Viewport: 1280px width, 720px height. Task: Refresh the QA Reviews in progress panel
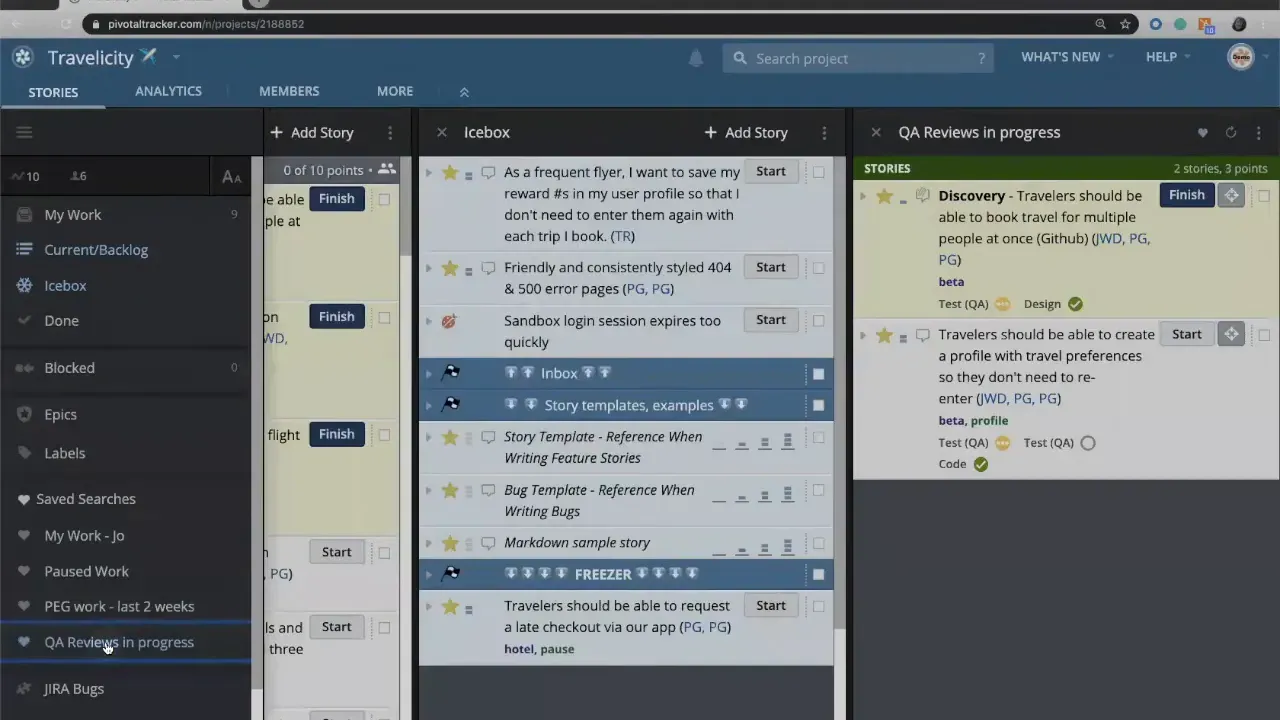(x=1230, y=132)
